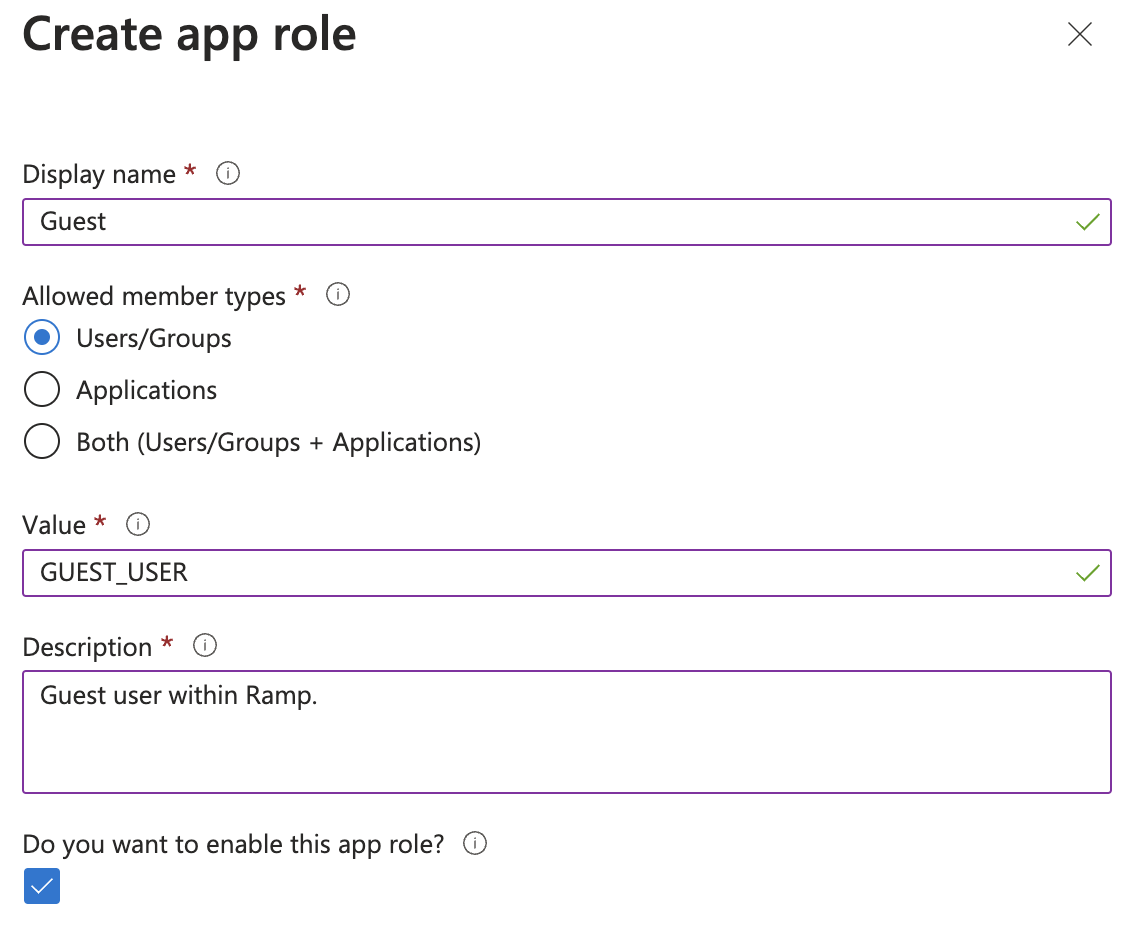
Task: Click the Description label text
Action: point(87,647)
